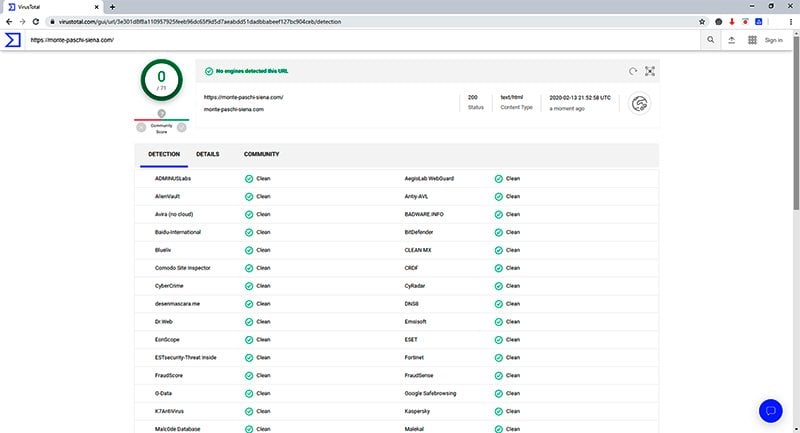The width and height of the screenshot is (800, 433).
Task: Open the Chrome three-dot menu
Action: pos(791,21)
